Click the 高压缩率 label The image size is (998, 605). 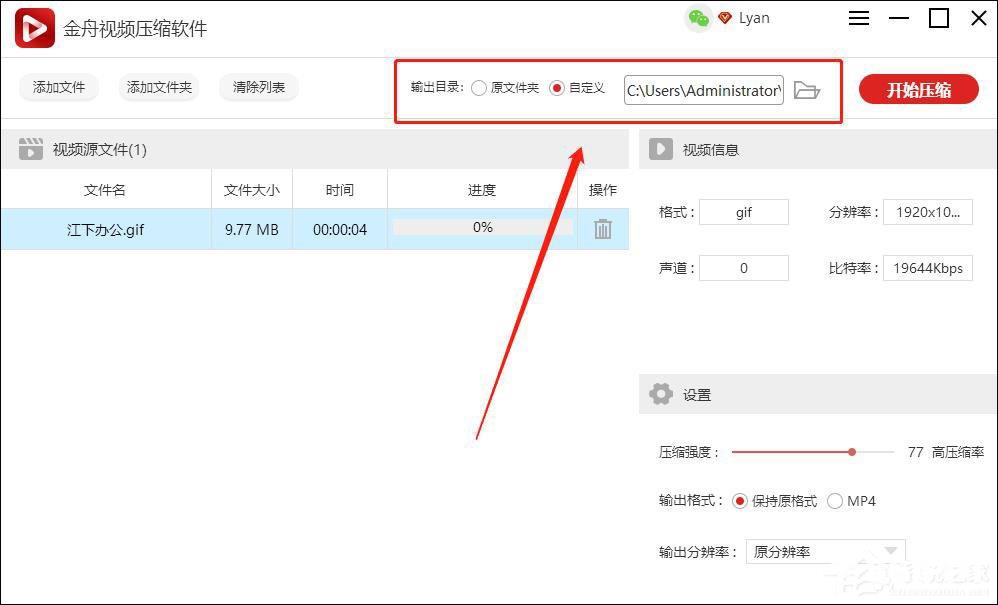958,452
